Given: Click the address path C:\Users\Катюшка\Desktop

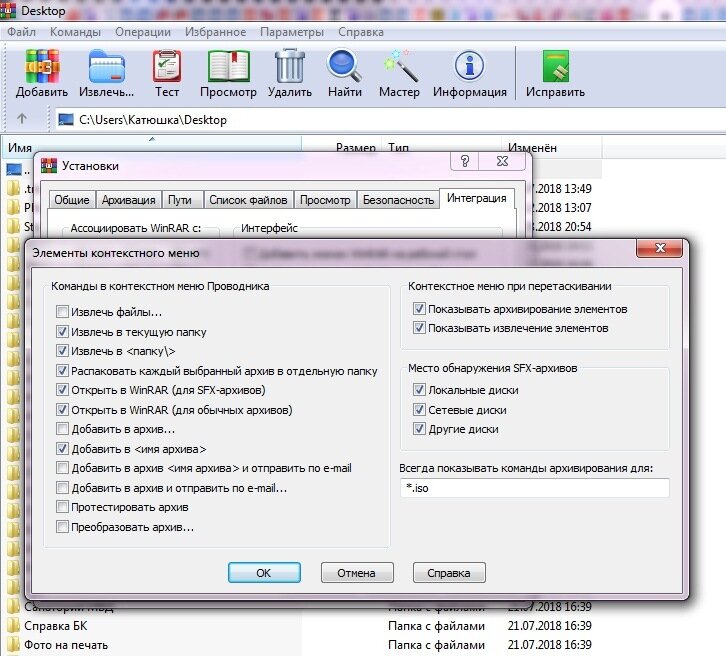Looking at the screenshot, I should 153,120.
